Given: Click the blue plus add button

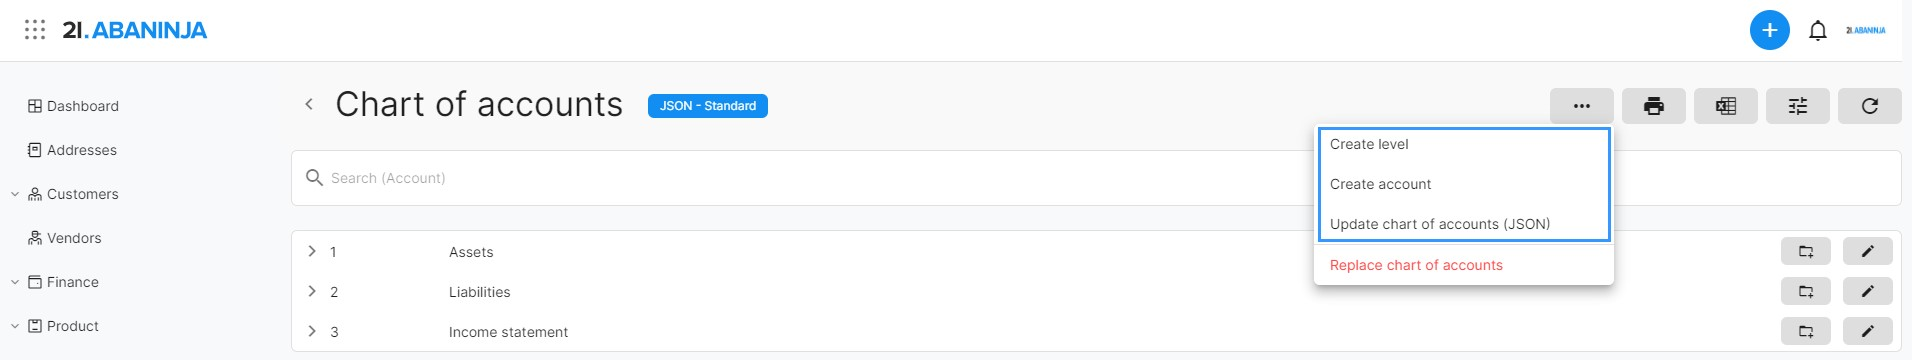Looking at the screenshot, I should pos(1769,30).
